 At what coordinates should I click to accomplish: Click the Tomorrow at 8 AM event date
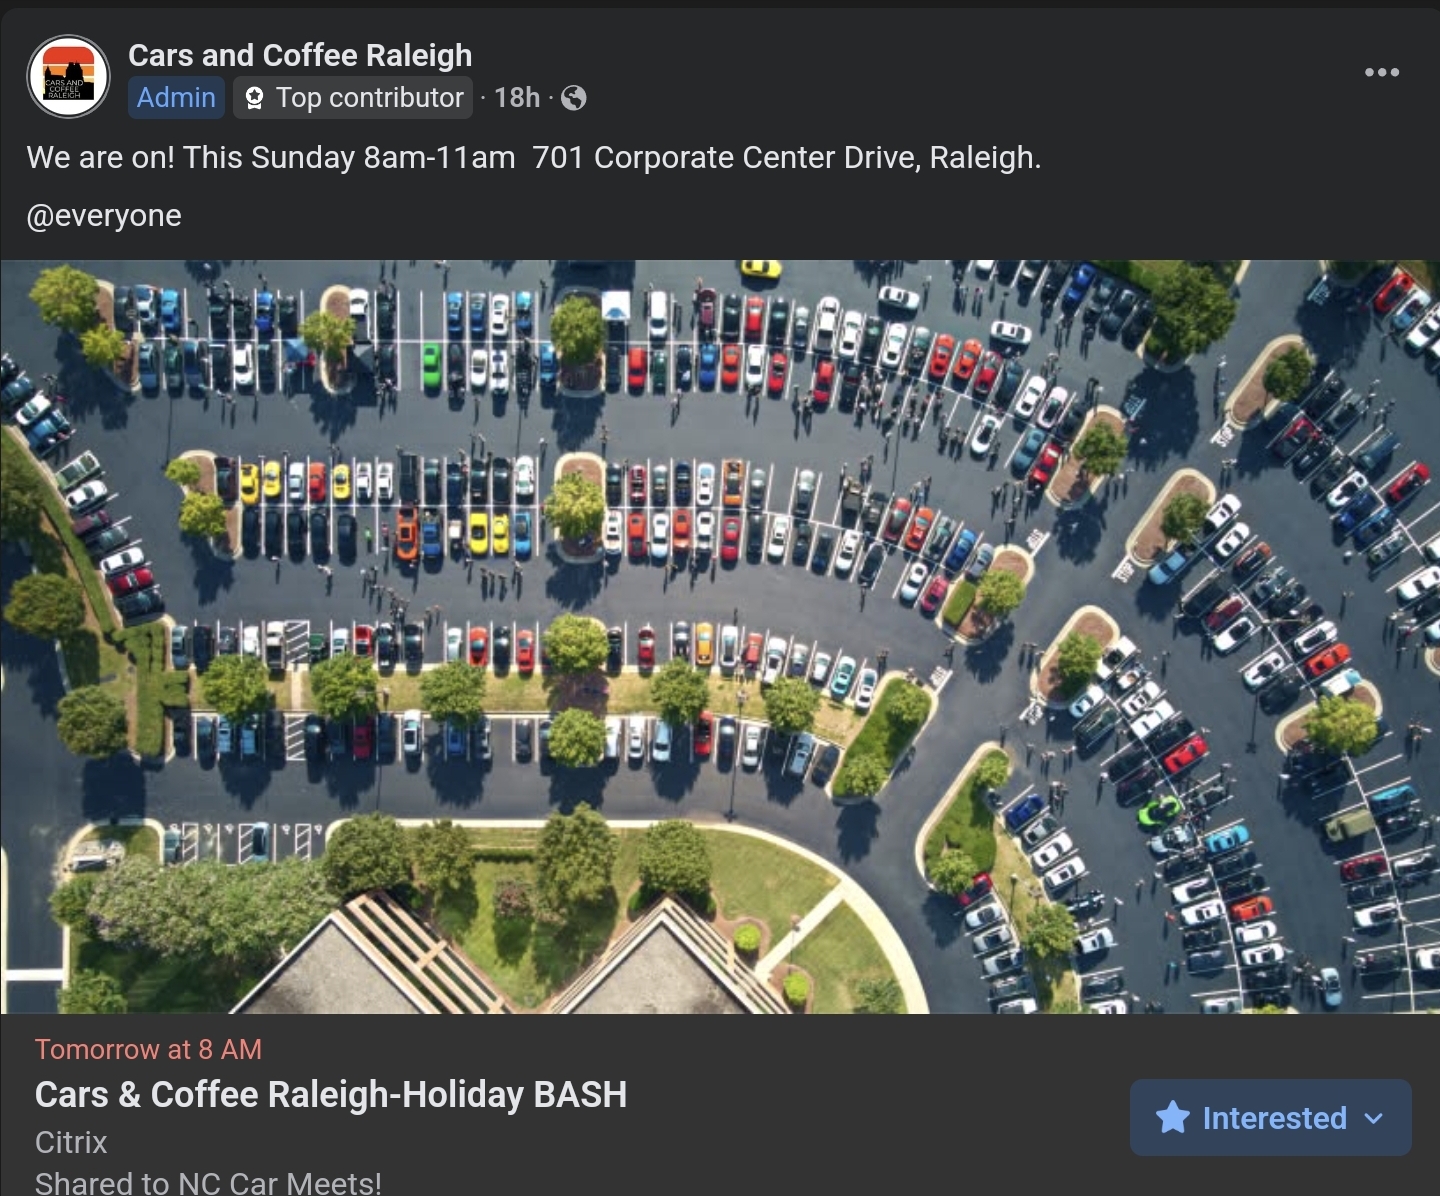148,1049
